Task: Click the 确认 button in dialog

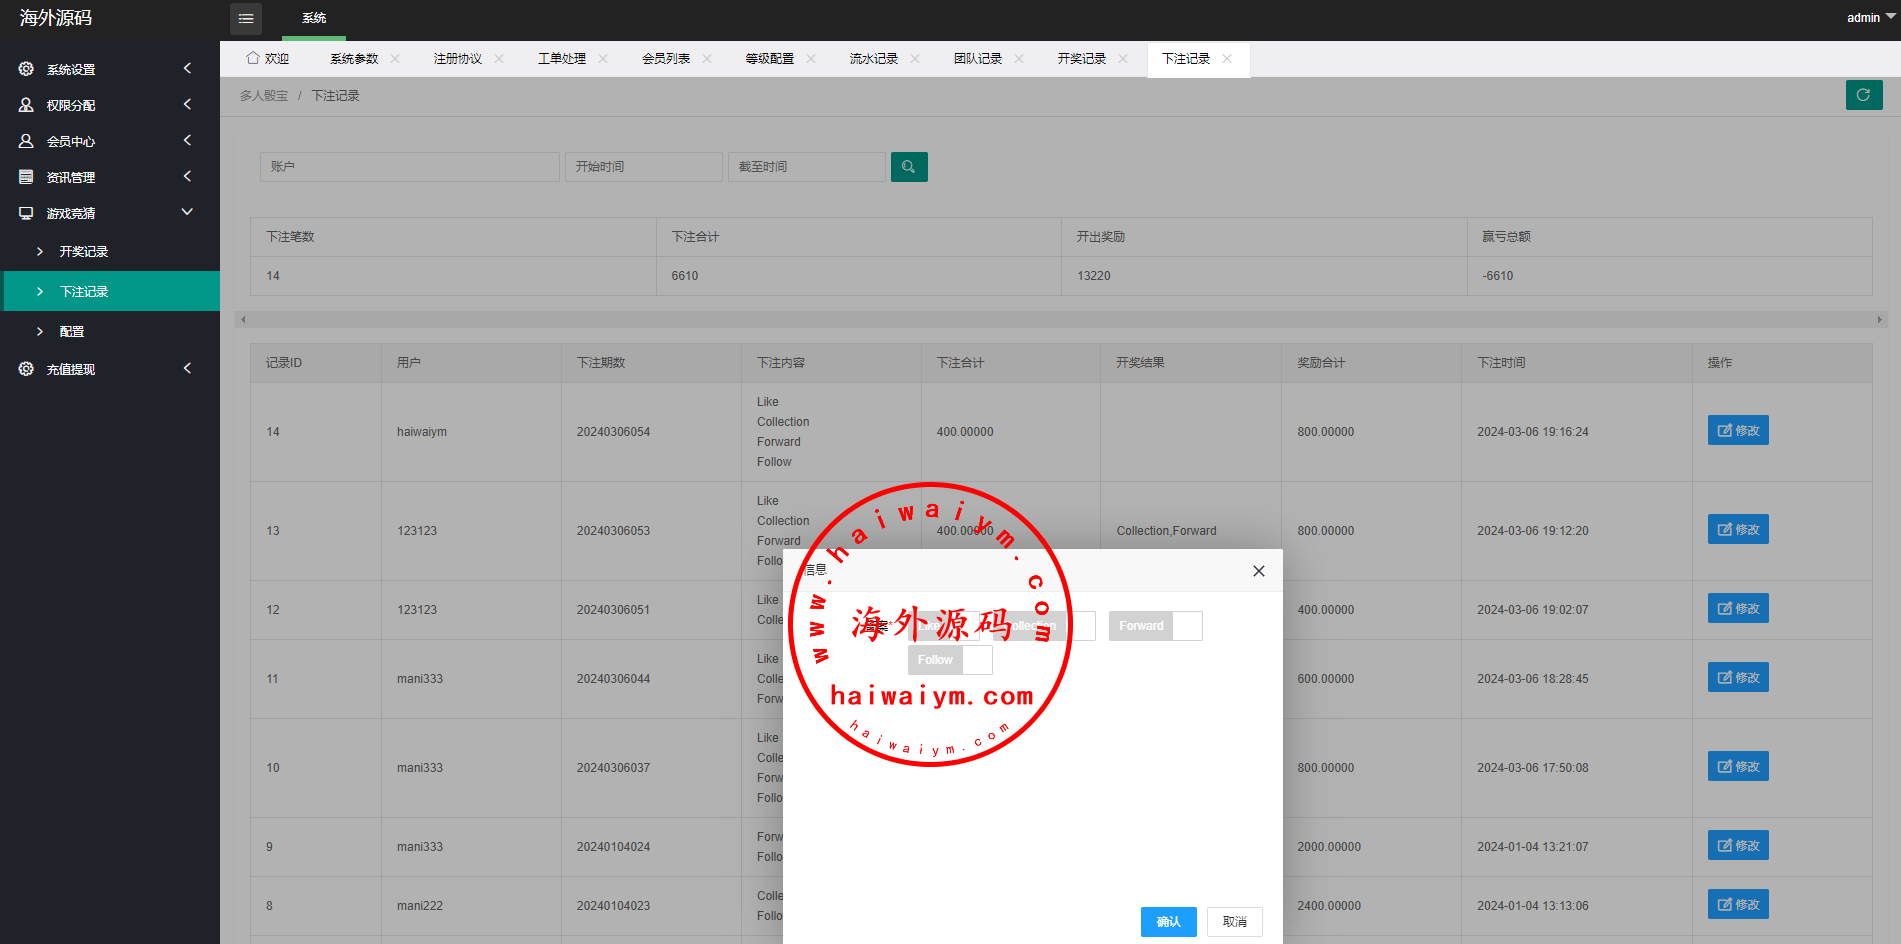Action: click(x=1168, y=922)
